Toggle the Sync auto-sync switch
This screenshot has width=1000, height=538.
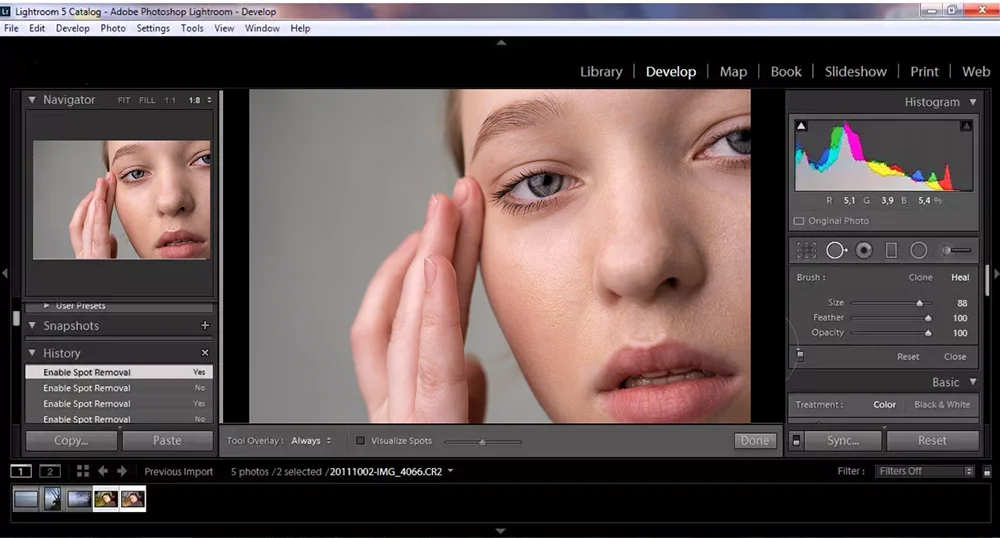(x=796, y=440)
